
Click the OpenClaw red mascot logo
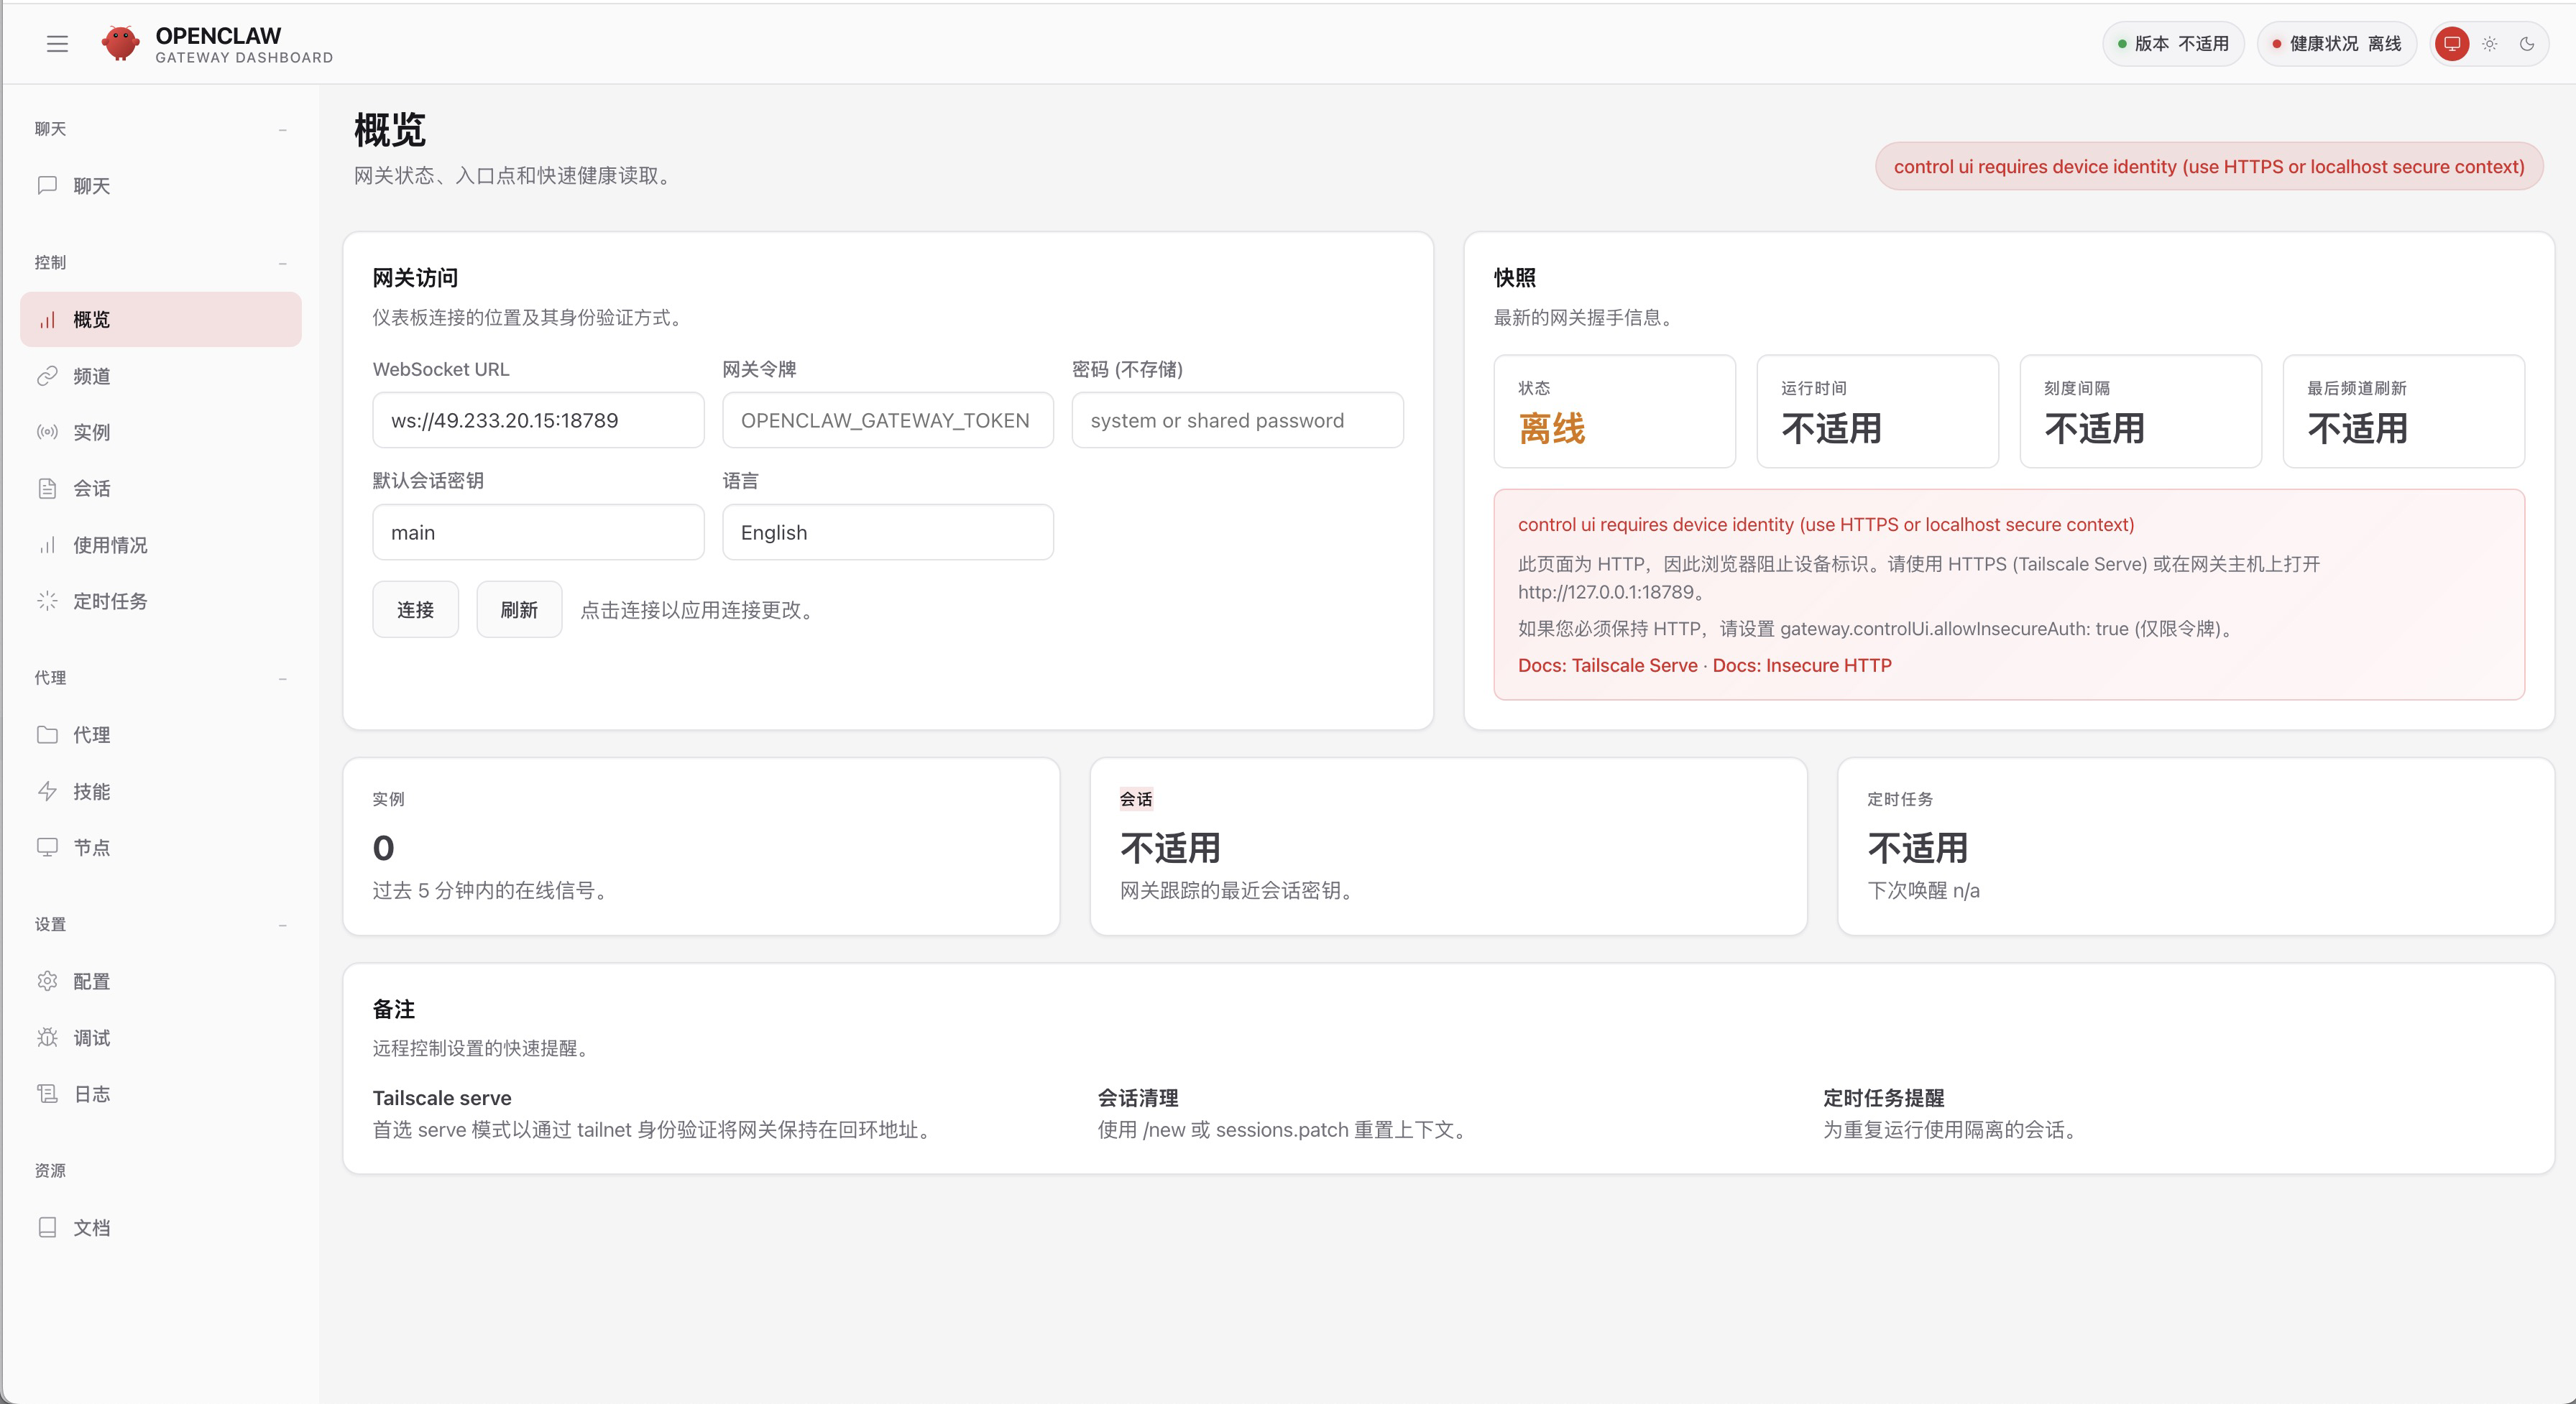120,44
